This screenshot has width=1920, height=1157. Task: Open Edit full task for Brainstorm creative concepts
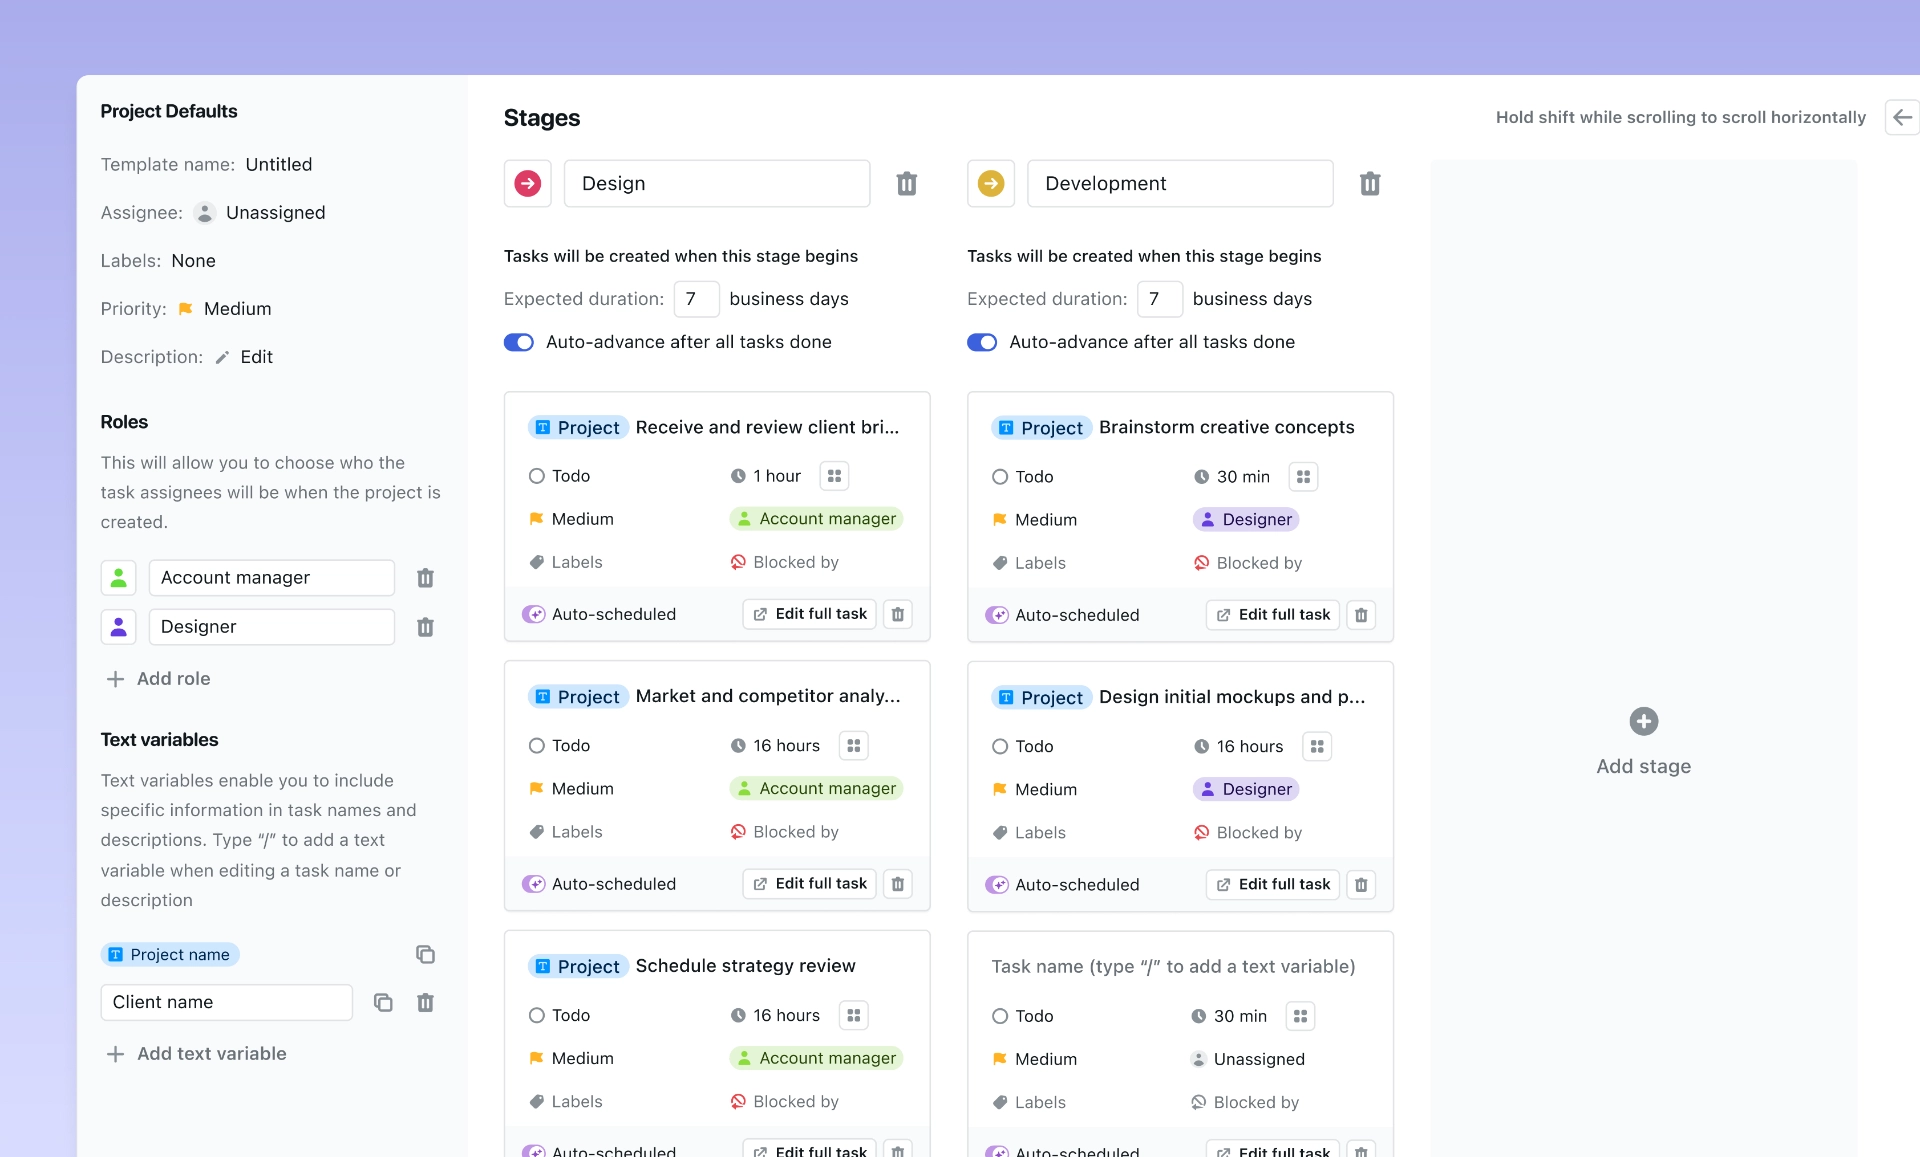(x=1273, y=615)
